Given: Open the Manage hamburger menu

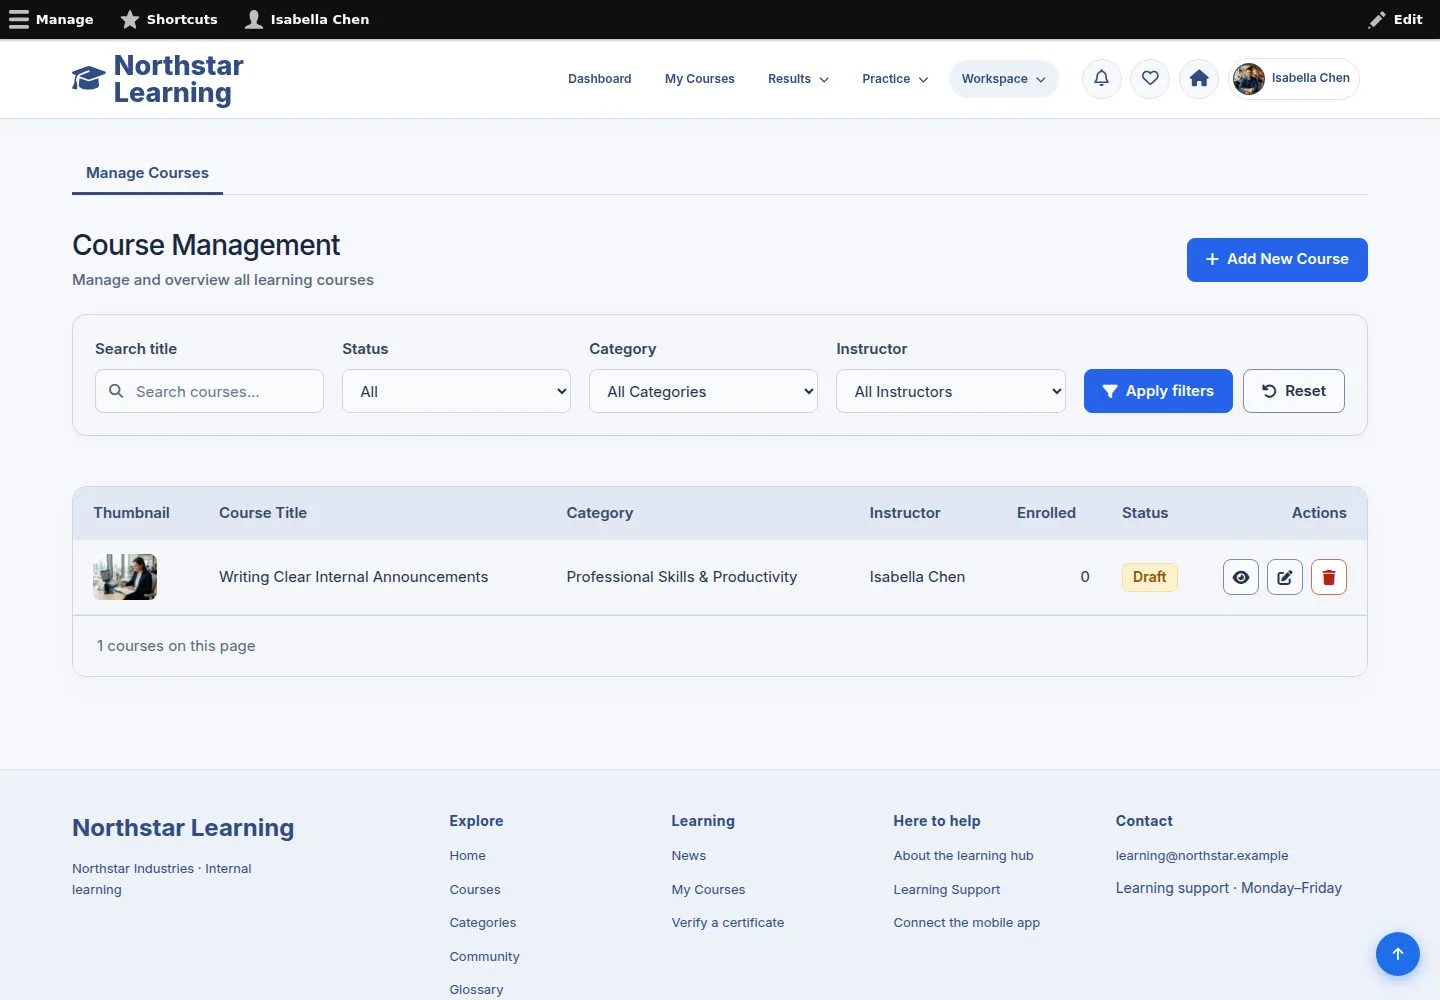Looking at the screenshot, I should point(51,19).
